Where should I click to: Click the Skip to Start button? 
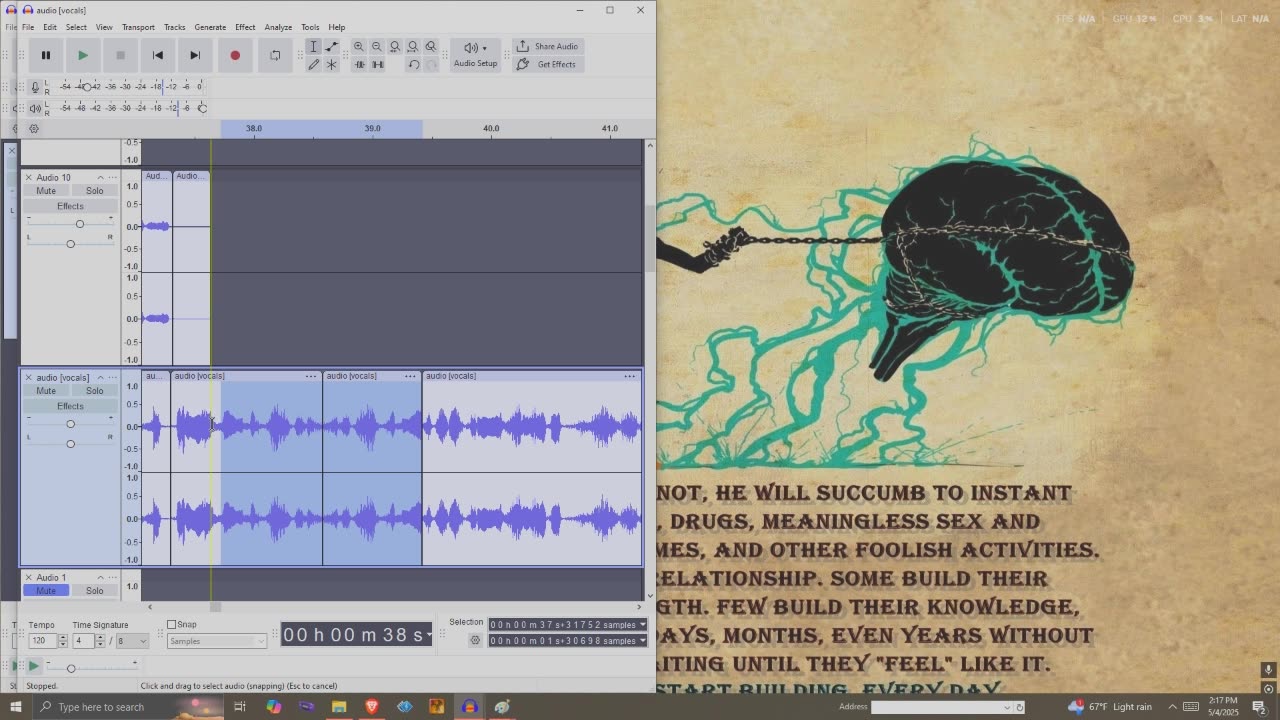click(158, 56)
